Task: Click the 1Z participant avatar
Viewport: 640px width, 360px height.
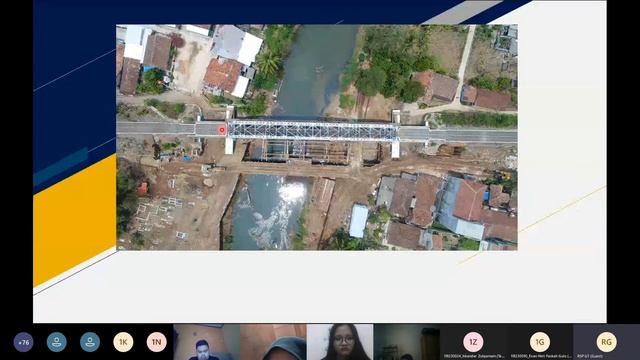Action: coord(473,342)
